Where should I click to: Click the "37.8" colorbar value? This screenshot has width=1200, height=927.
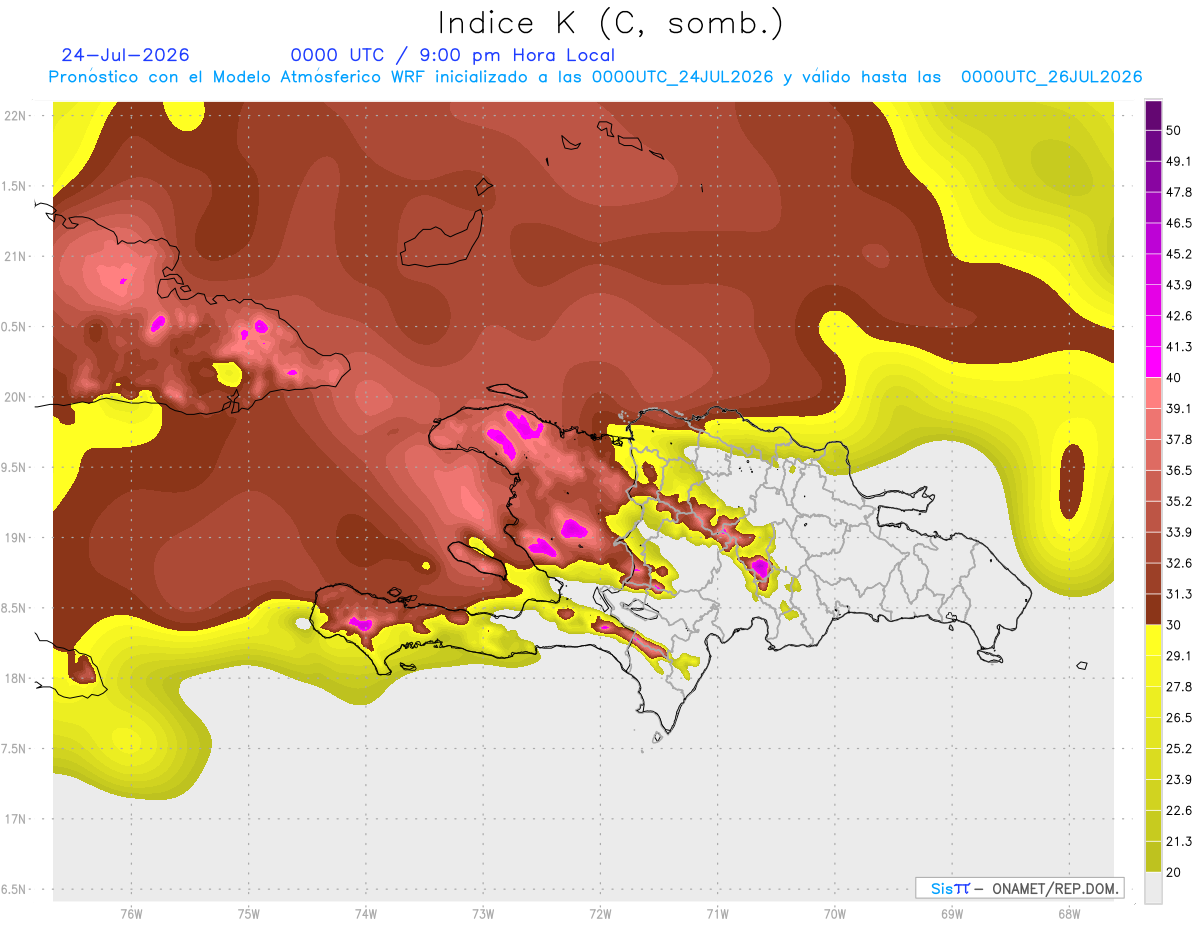coord(1178,439)
